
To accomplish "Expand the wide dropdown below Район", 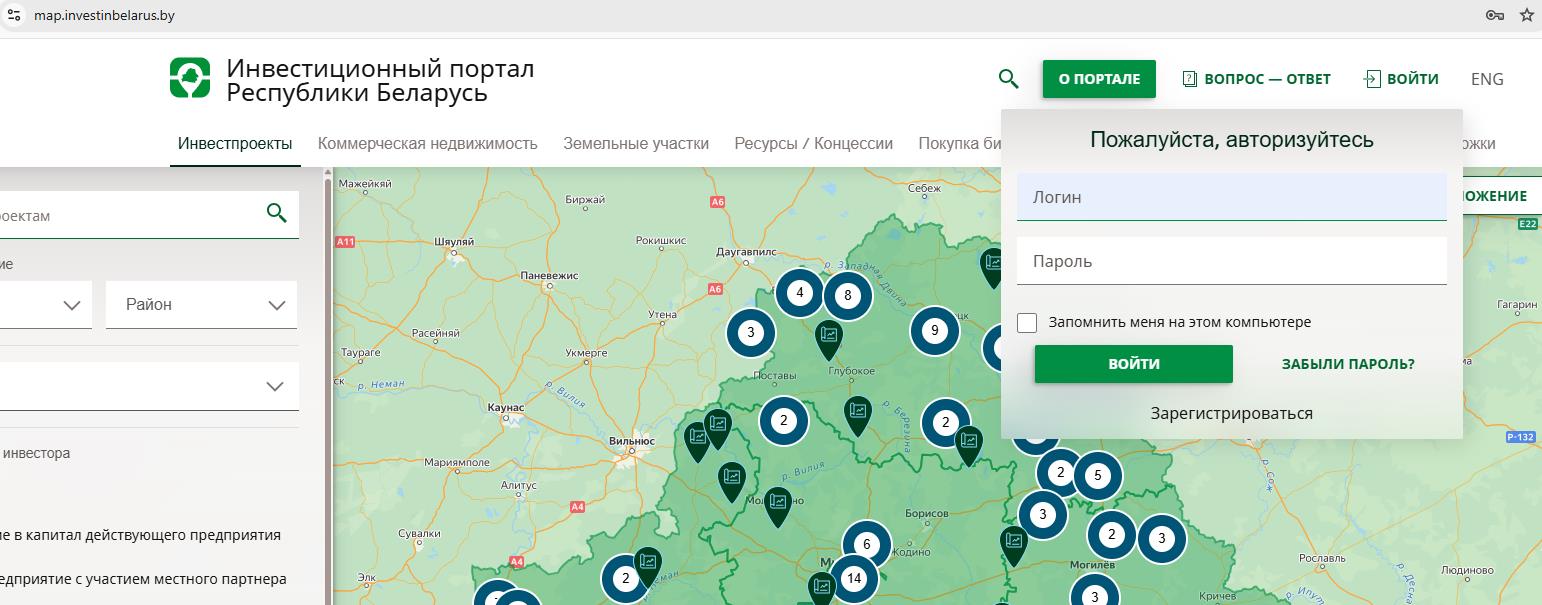I will pos(150,386).
